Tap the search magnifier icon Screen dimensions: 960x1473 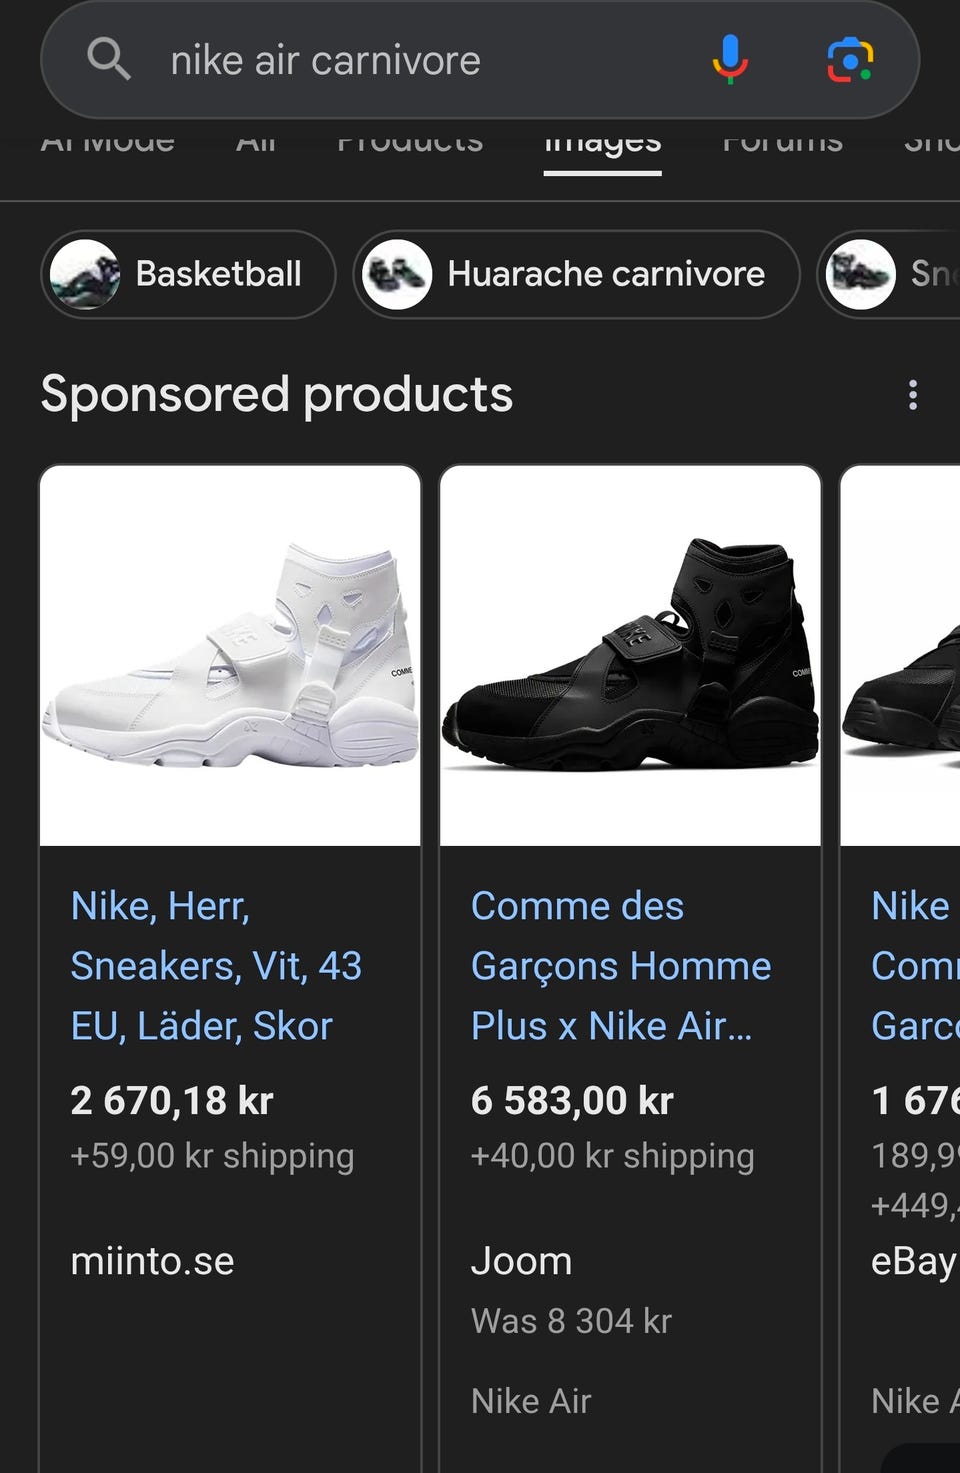109,59
